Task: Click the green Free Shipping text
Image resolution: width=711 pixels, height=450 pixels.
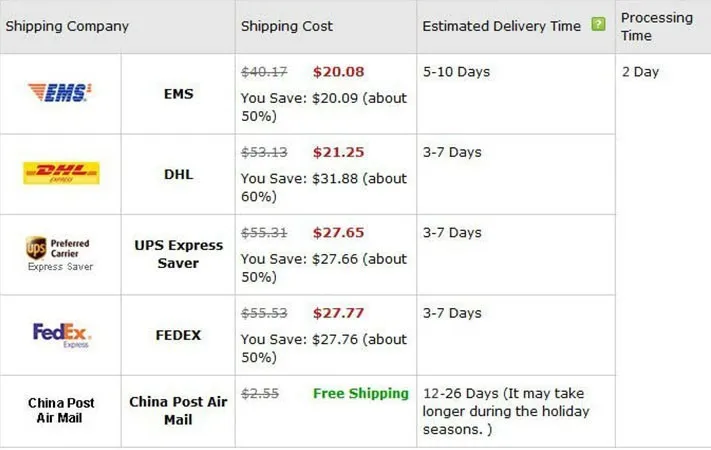Action: click(x=361, y=393)
